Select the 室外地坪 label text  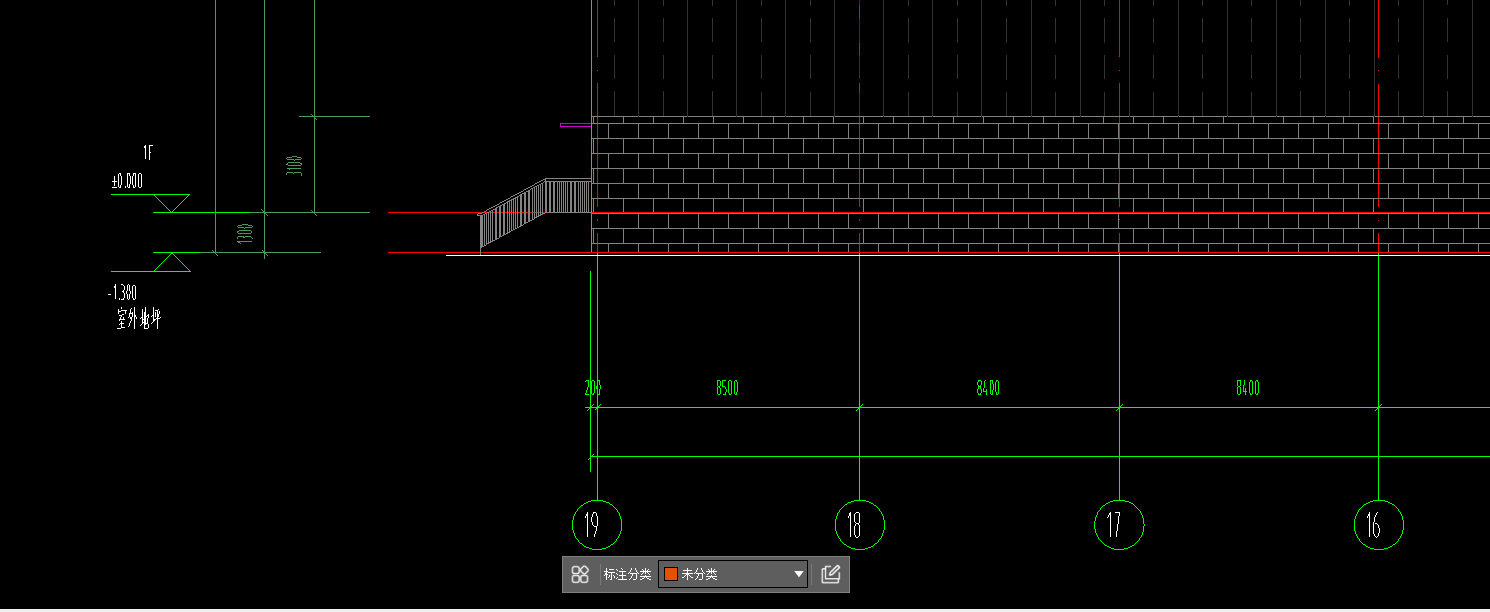pos(138,320)
